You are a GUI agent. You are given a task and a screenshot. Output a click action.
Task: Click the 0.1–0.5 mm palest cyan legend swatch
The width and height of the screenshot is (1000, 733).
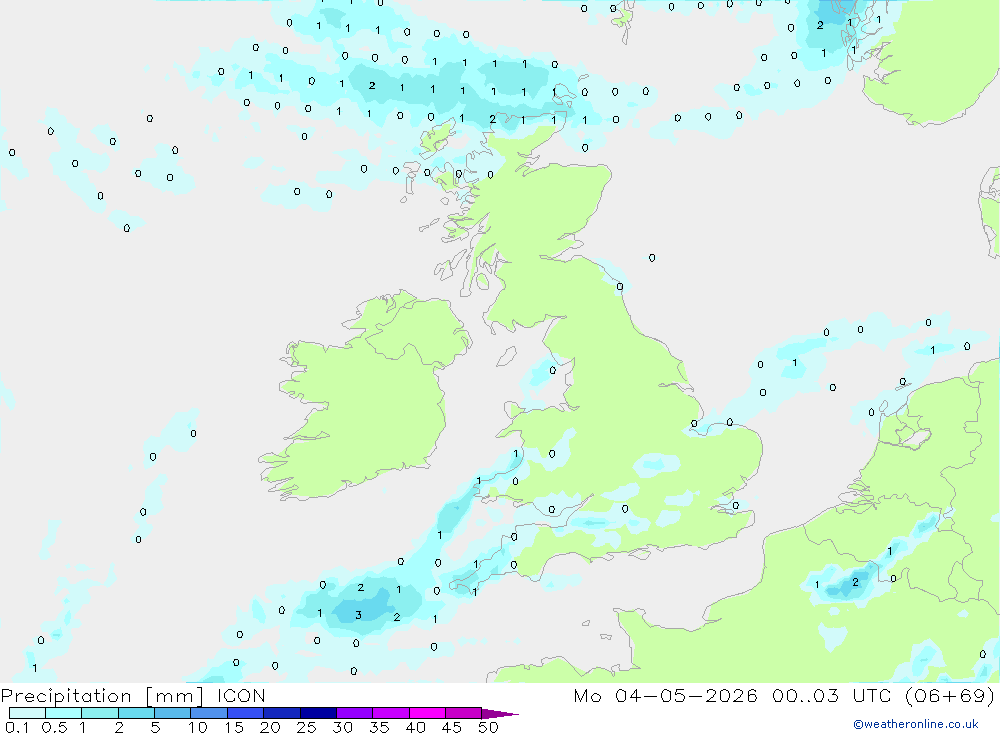pos(27,713)
